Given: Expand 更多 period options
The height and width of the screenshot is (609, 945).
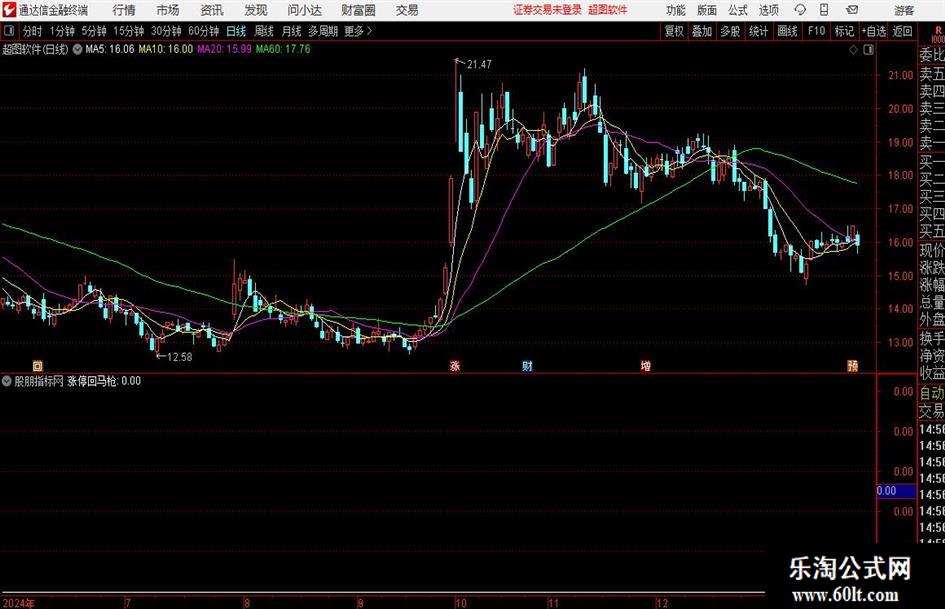Looking at the screenshot, I should pyautogui.click(x=359, y=31).
